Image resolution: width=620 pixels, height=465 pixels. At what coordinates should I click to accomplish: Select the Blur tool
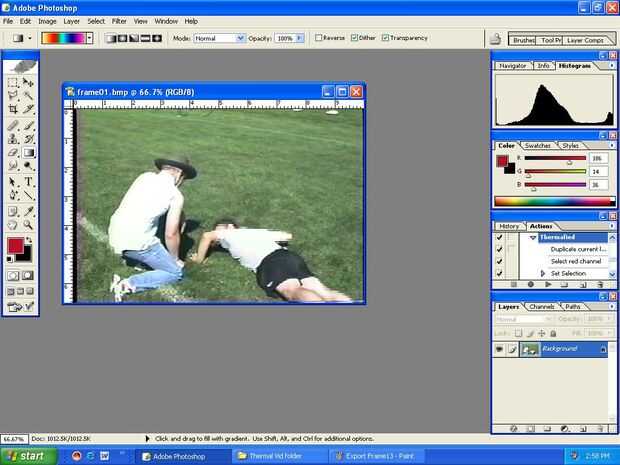13,166
